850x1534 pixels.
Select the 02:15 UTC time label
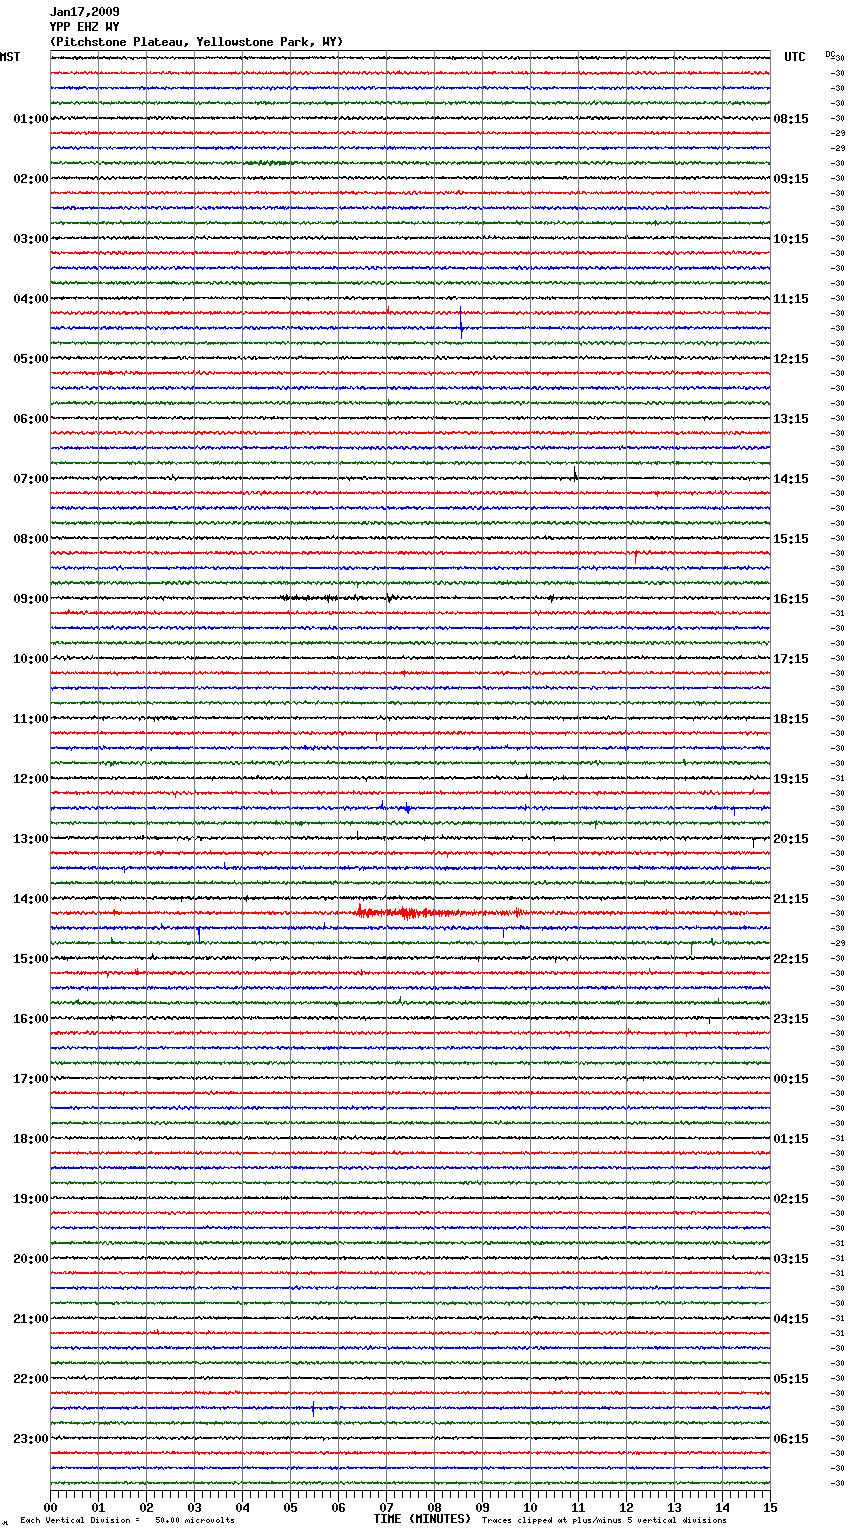(791, 1199)
